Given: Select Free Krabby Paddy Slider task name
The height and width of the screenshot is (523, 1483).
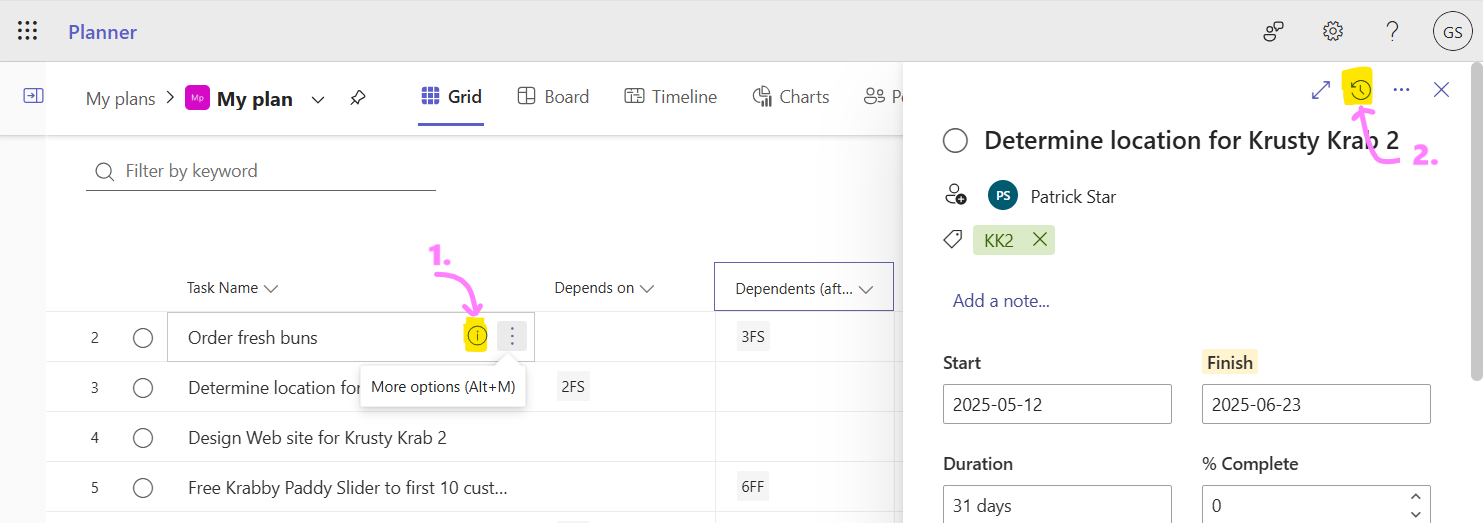Looking at the screenshot, I should [348, 488].
